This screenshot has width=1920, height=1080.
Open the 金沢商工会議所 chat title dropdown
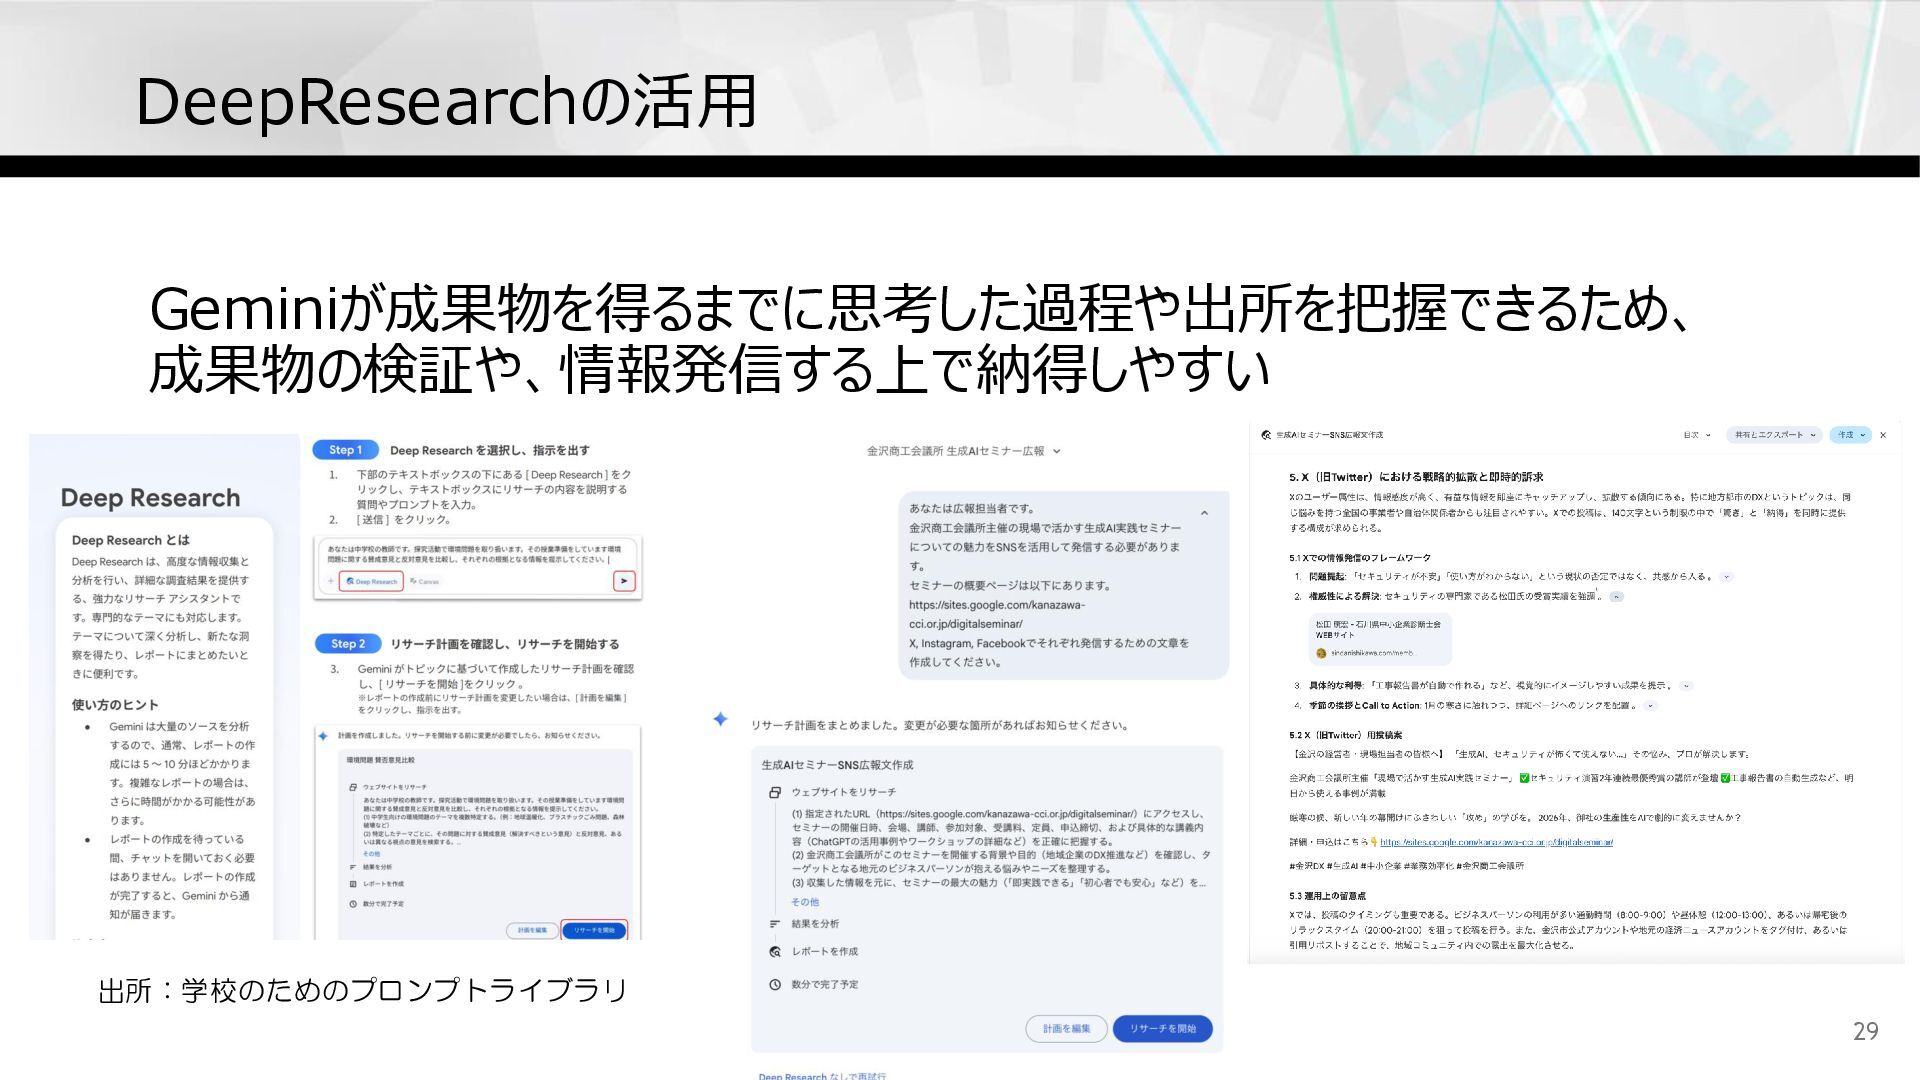point(1057,451)
